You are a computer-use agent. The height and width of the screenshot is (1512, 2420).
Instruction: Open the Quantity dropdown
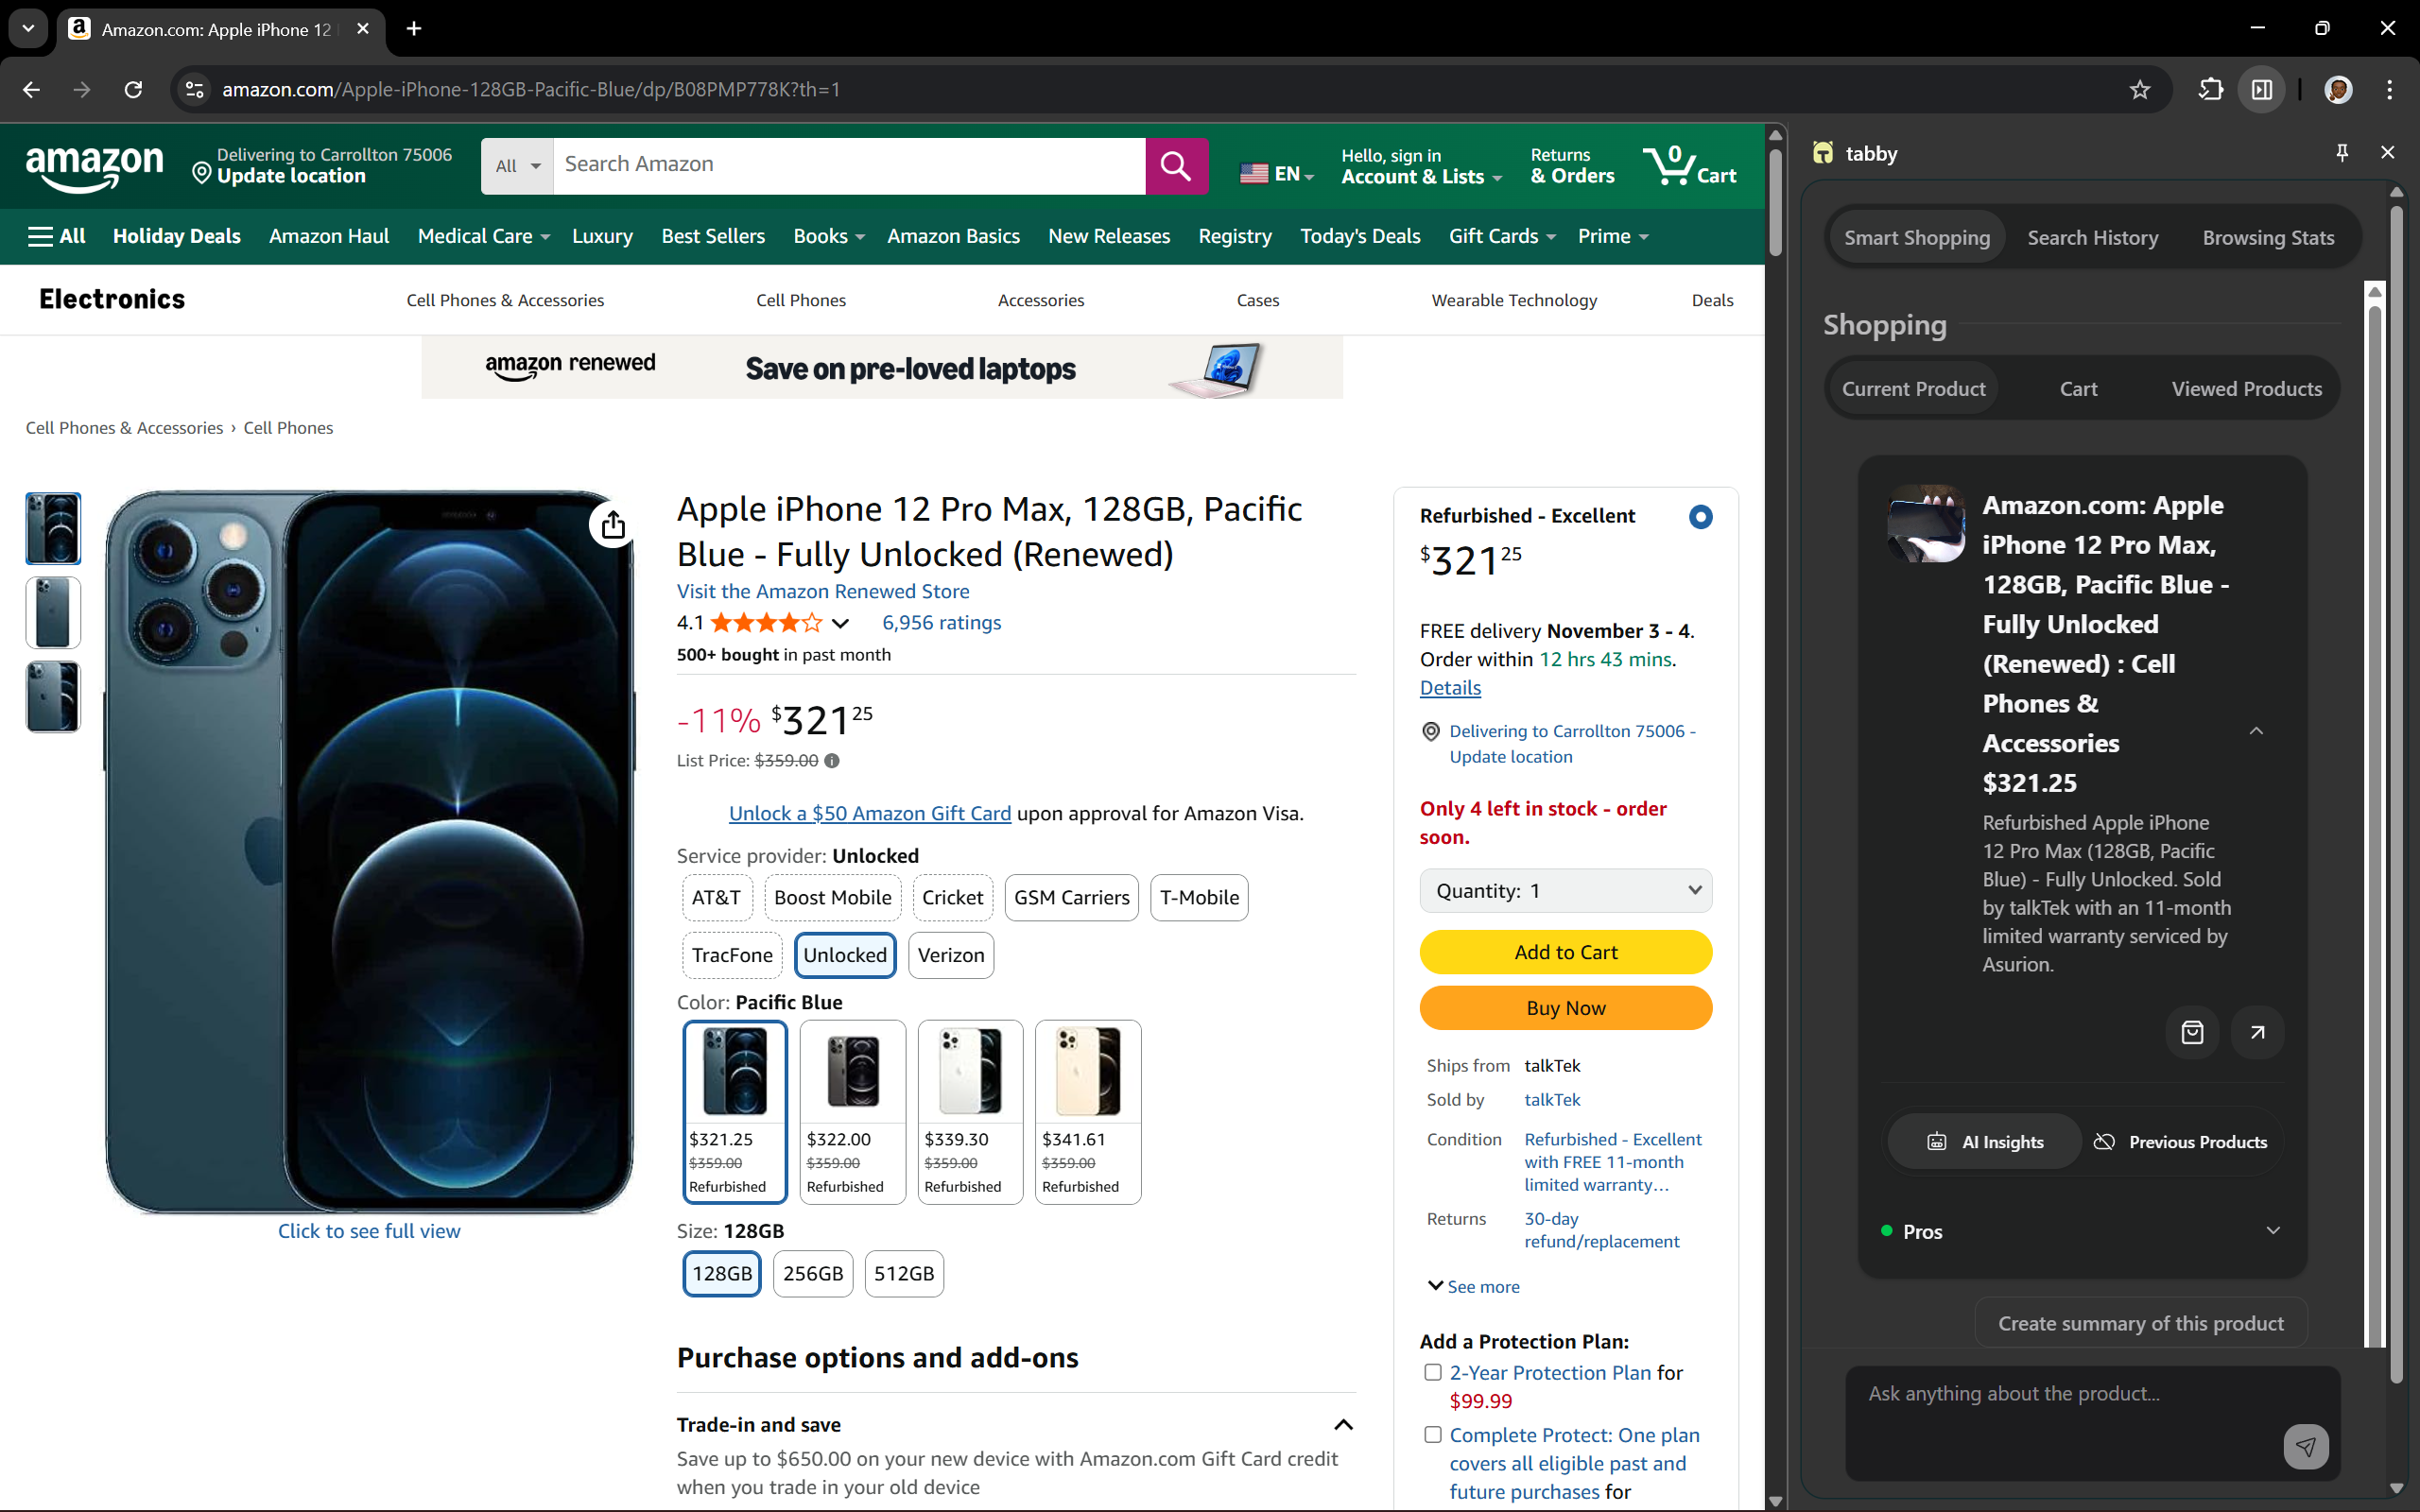[1565, 890]
